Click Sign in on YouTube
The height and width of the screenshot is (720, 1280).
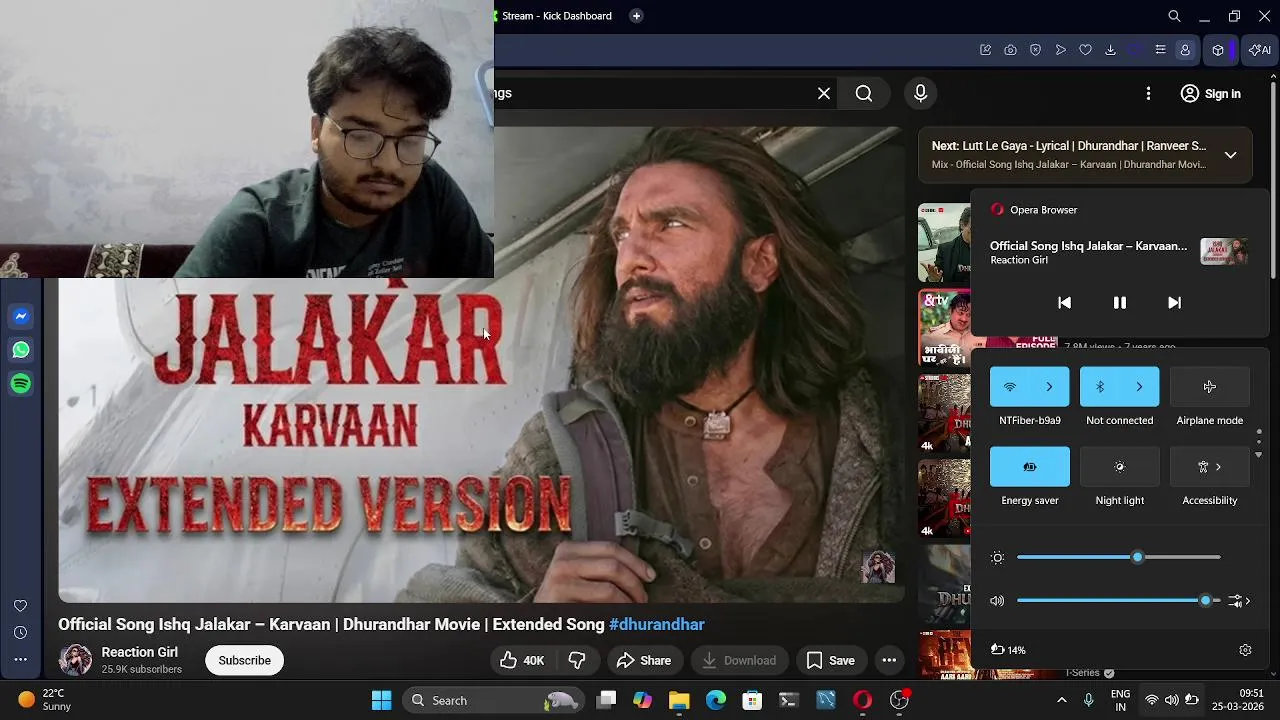(1210, 93)
